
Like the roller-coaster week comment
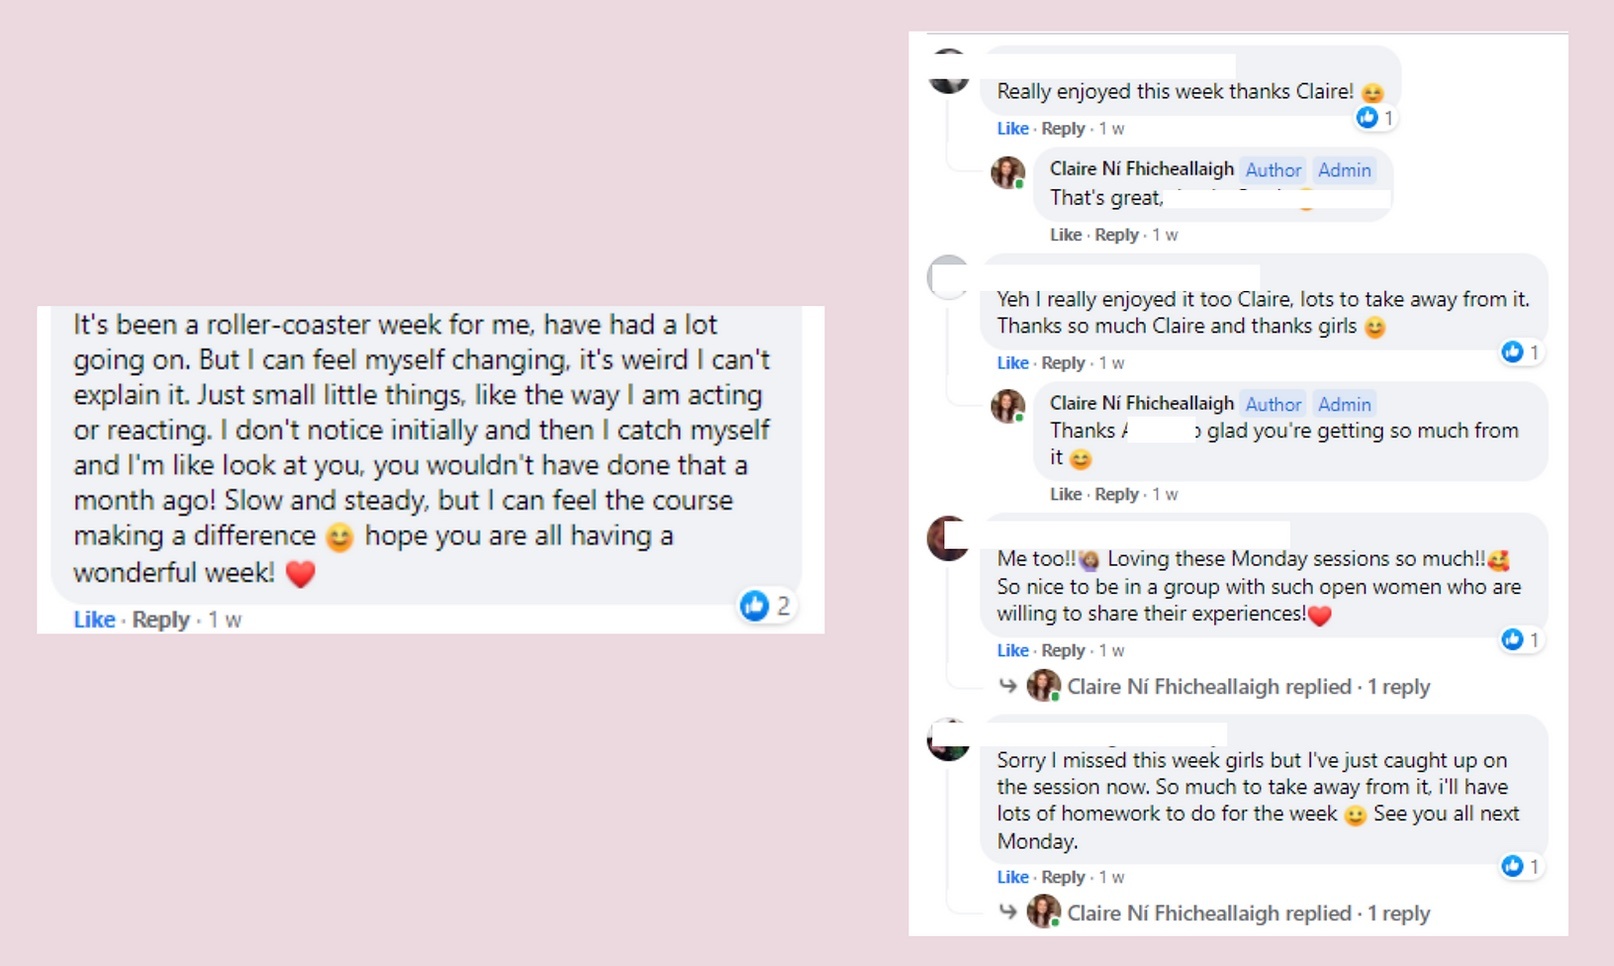click(x=94, y=620)
